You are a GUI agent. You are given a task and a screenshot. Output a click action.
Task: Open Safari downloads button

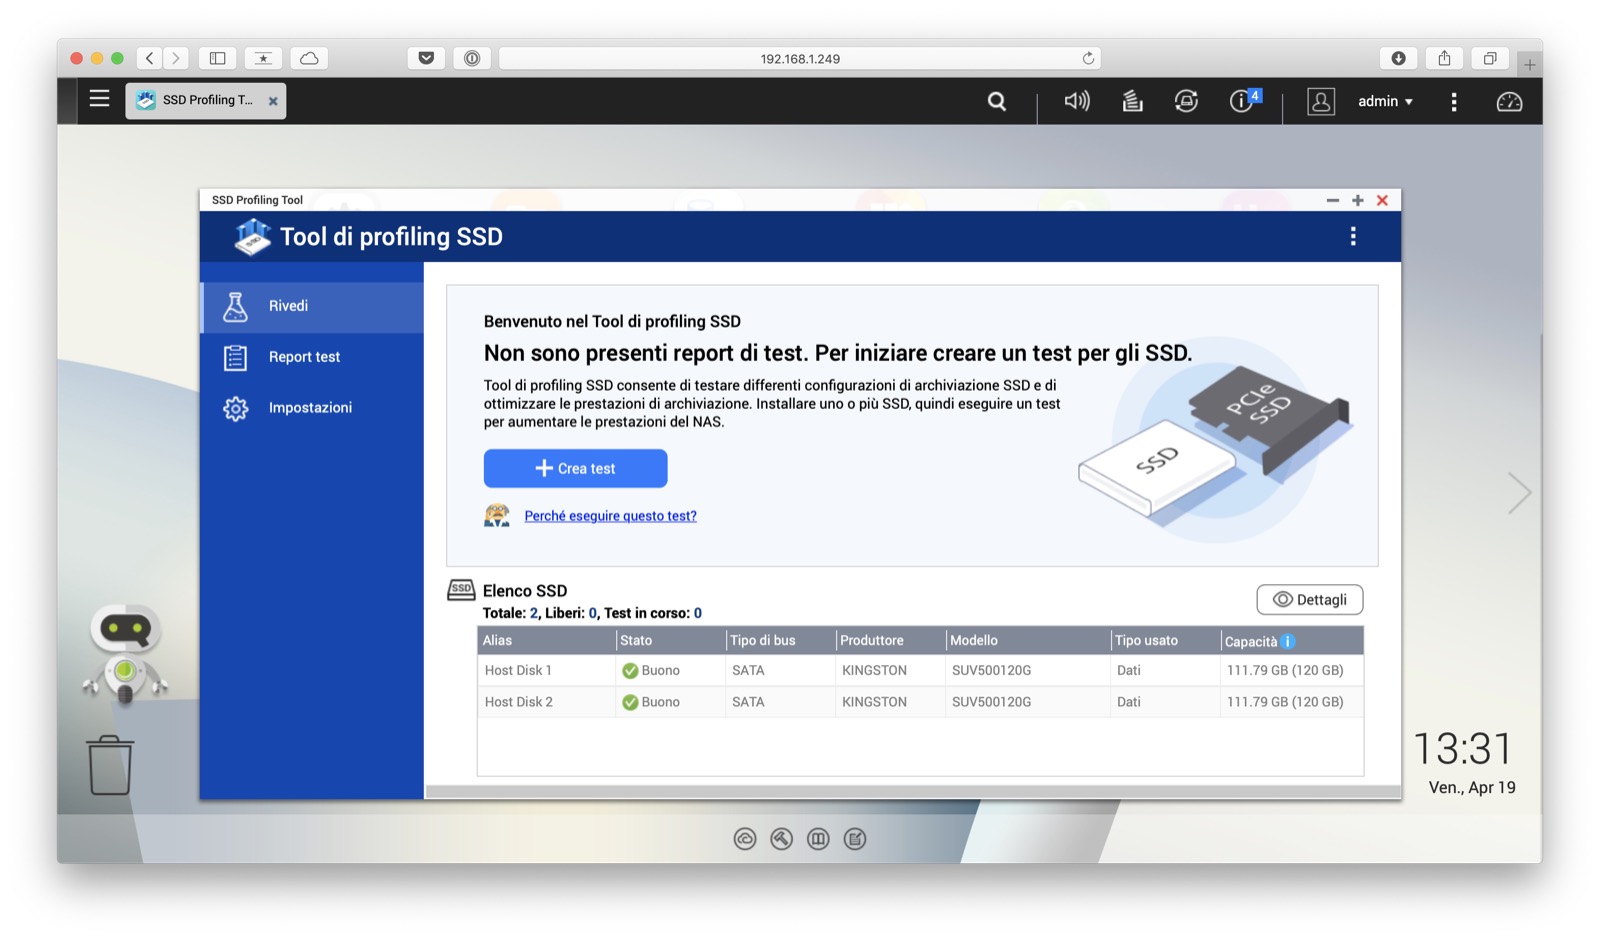1399,58
